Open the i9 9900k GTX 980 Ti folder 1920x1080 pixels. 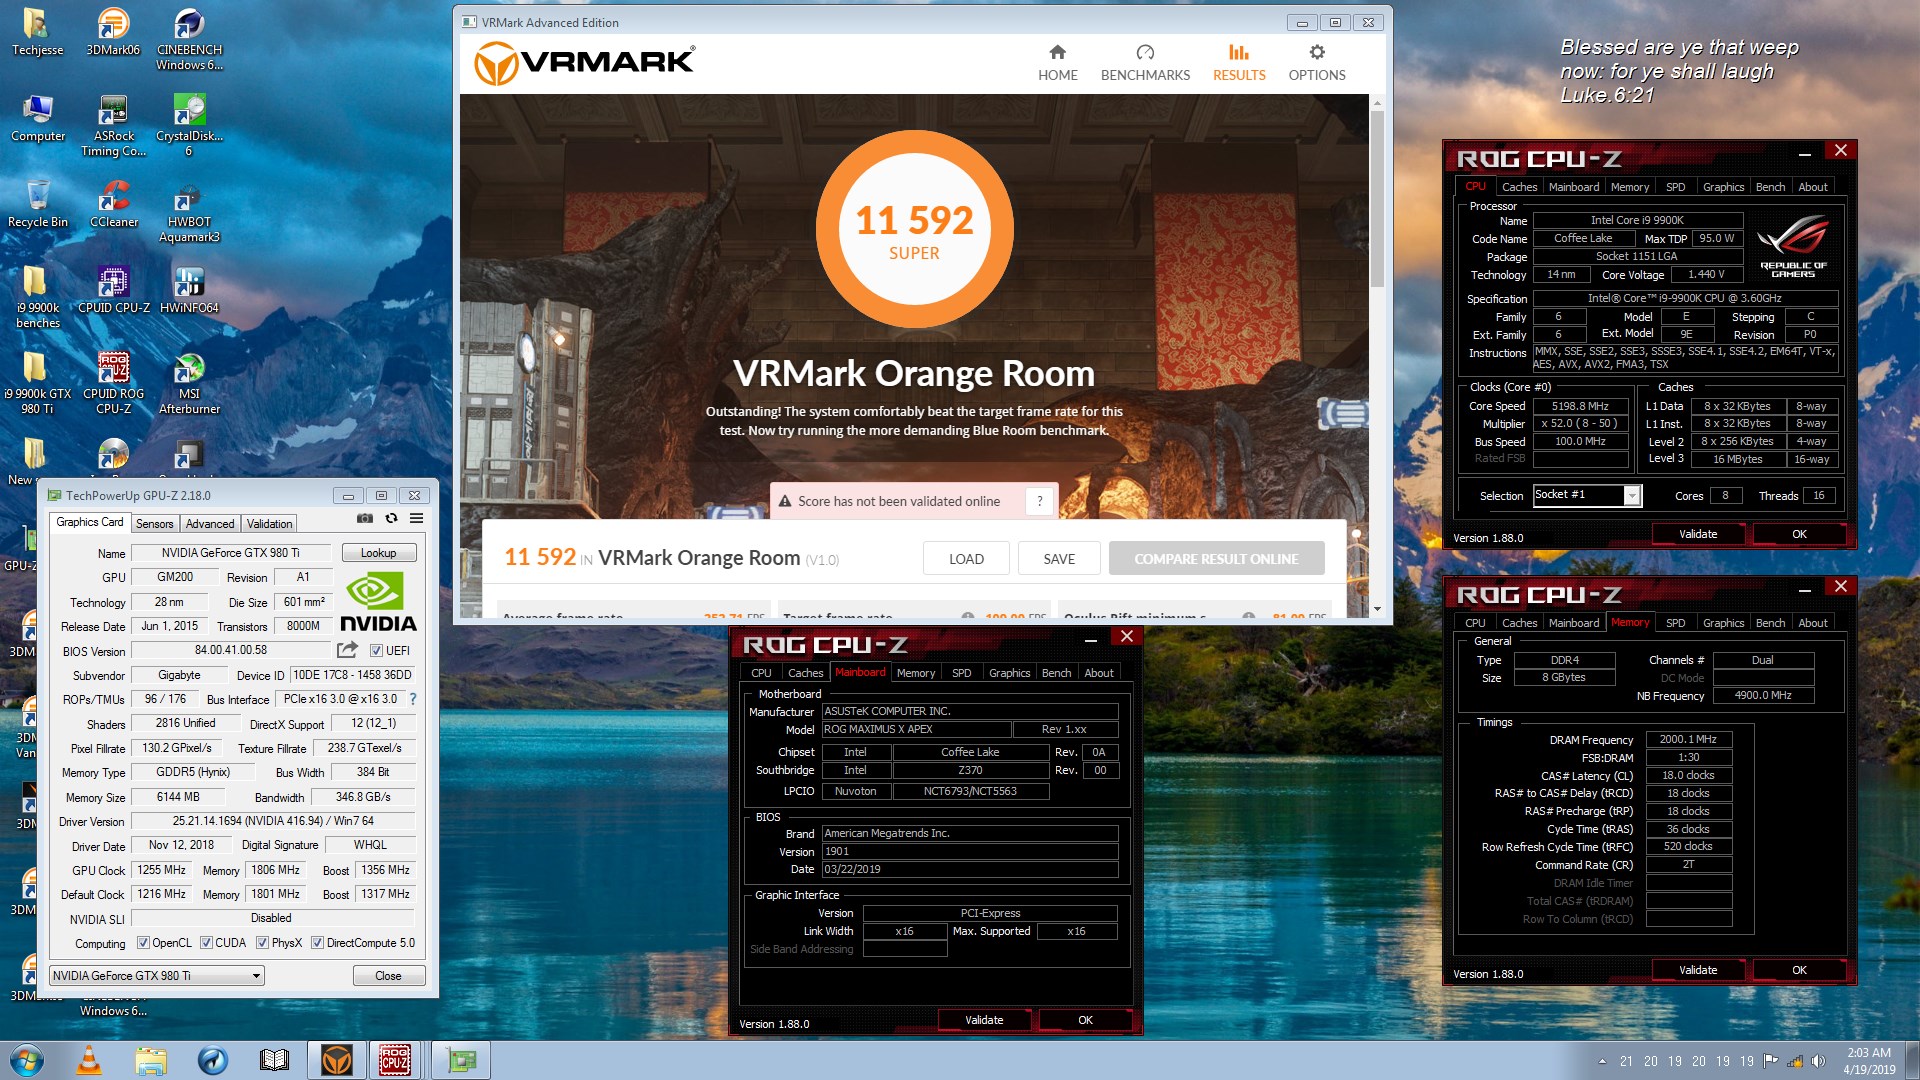pos(37,384)
